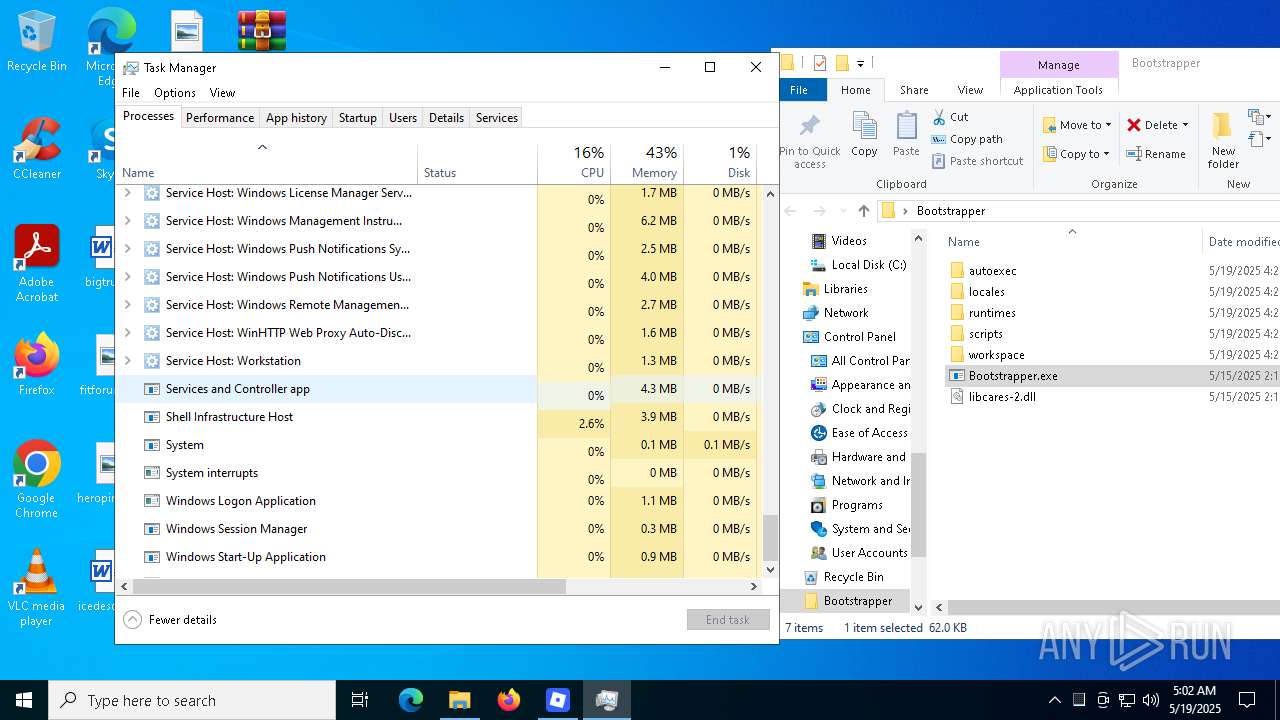Select the VLC media player desktop icon

37,588
